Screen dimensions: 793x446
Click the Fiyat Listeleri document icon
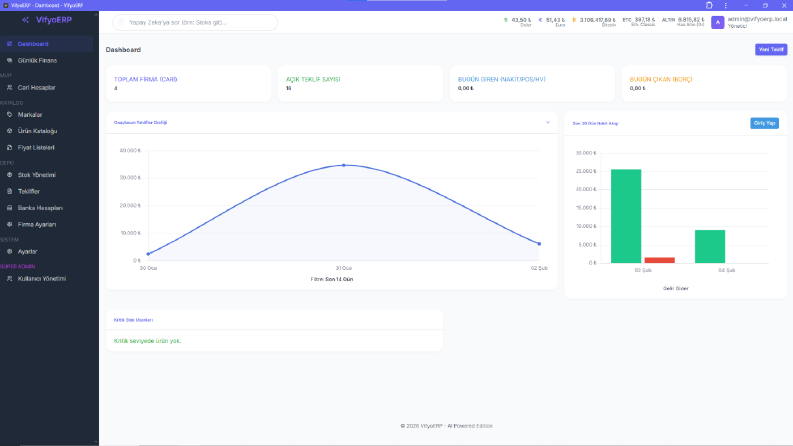pos(10,148)
